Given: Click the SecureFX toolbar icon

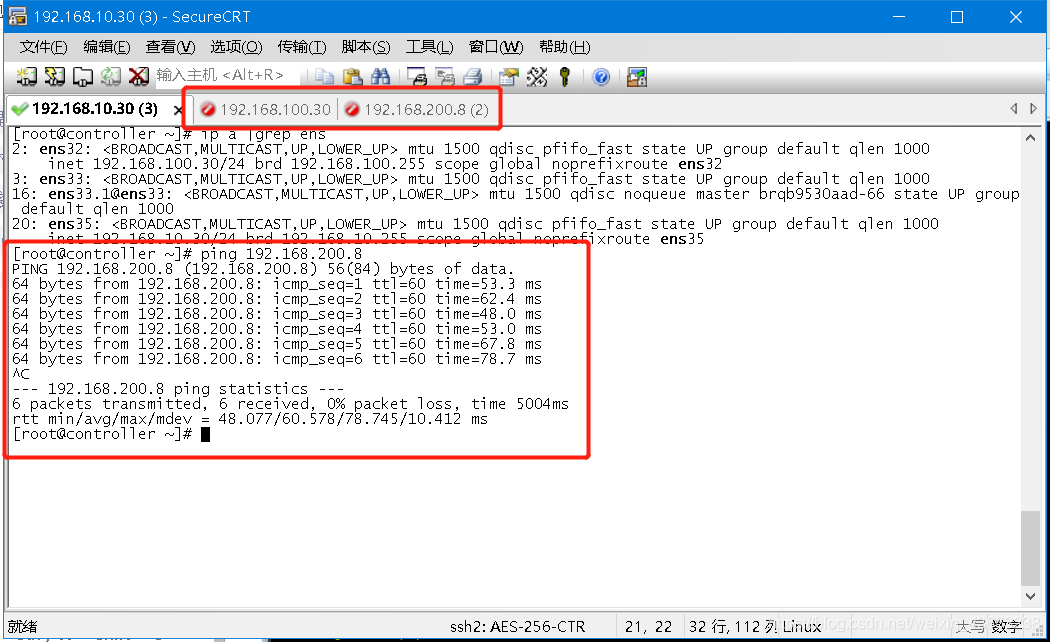Looking at the screenshot, I should [637, 77].
